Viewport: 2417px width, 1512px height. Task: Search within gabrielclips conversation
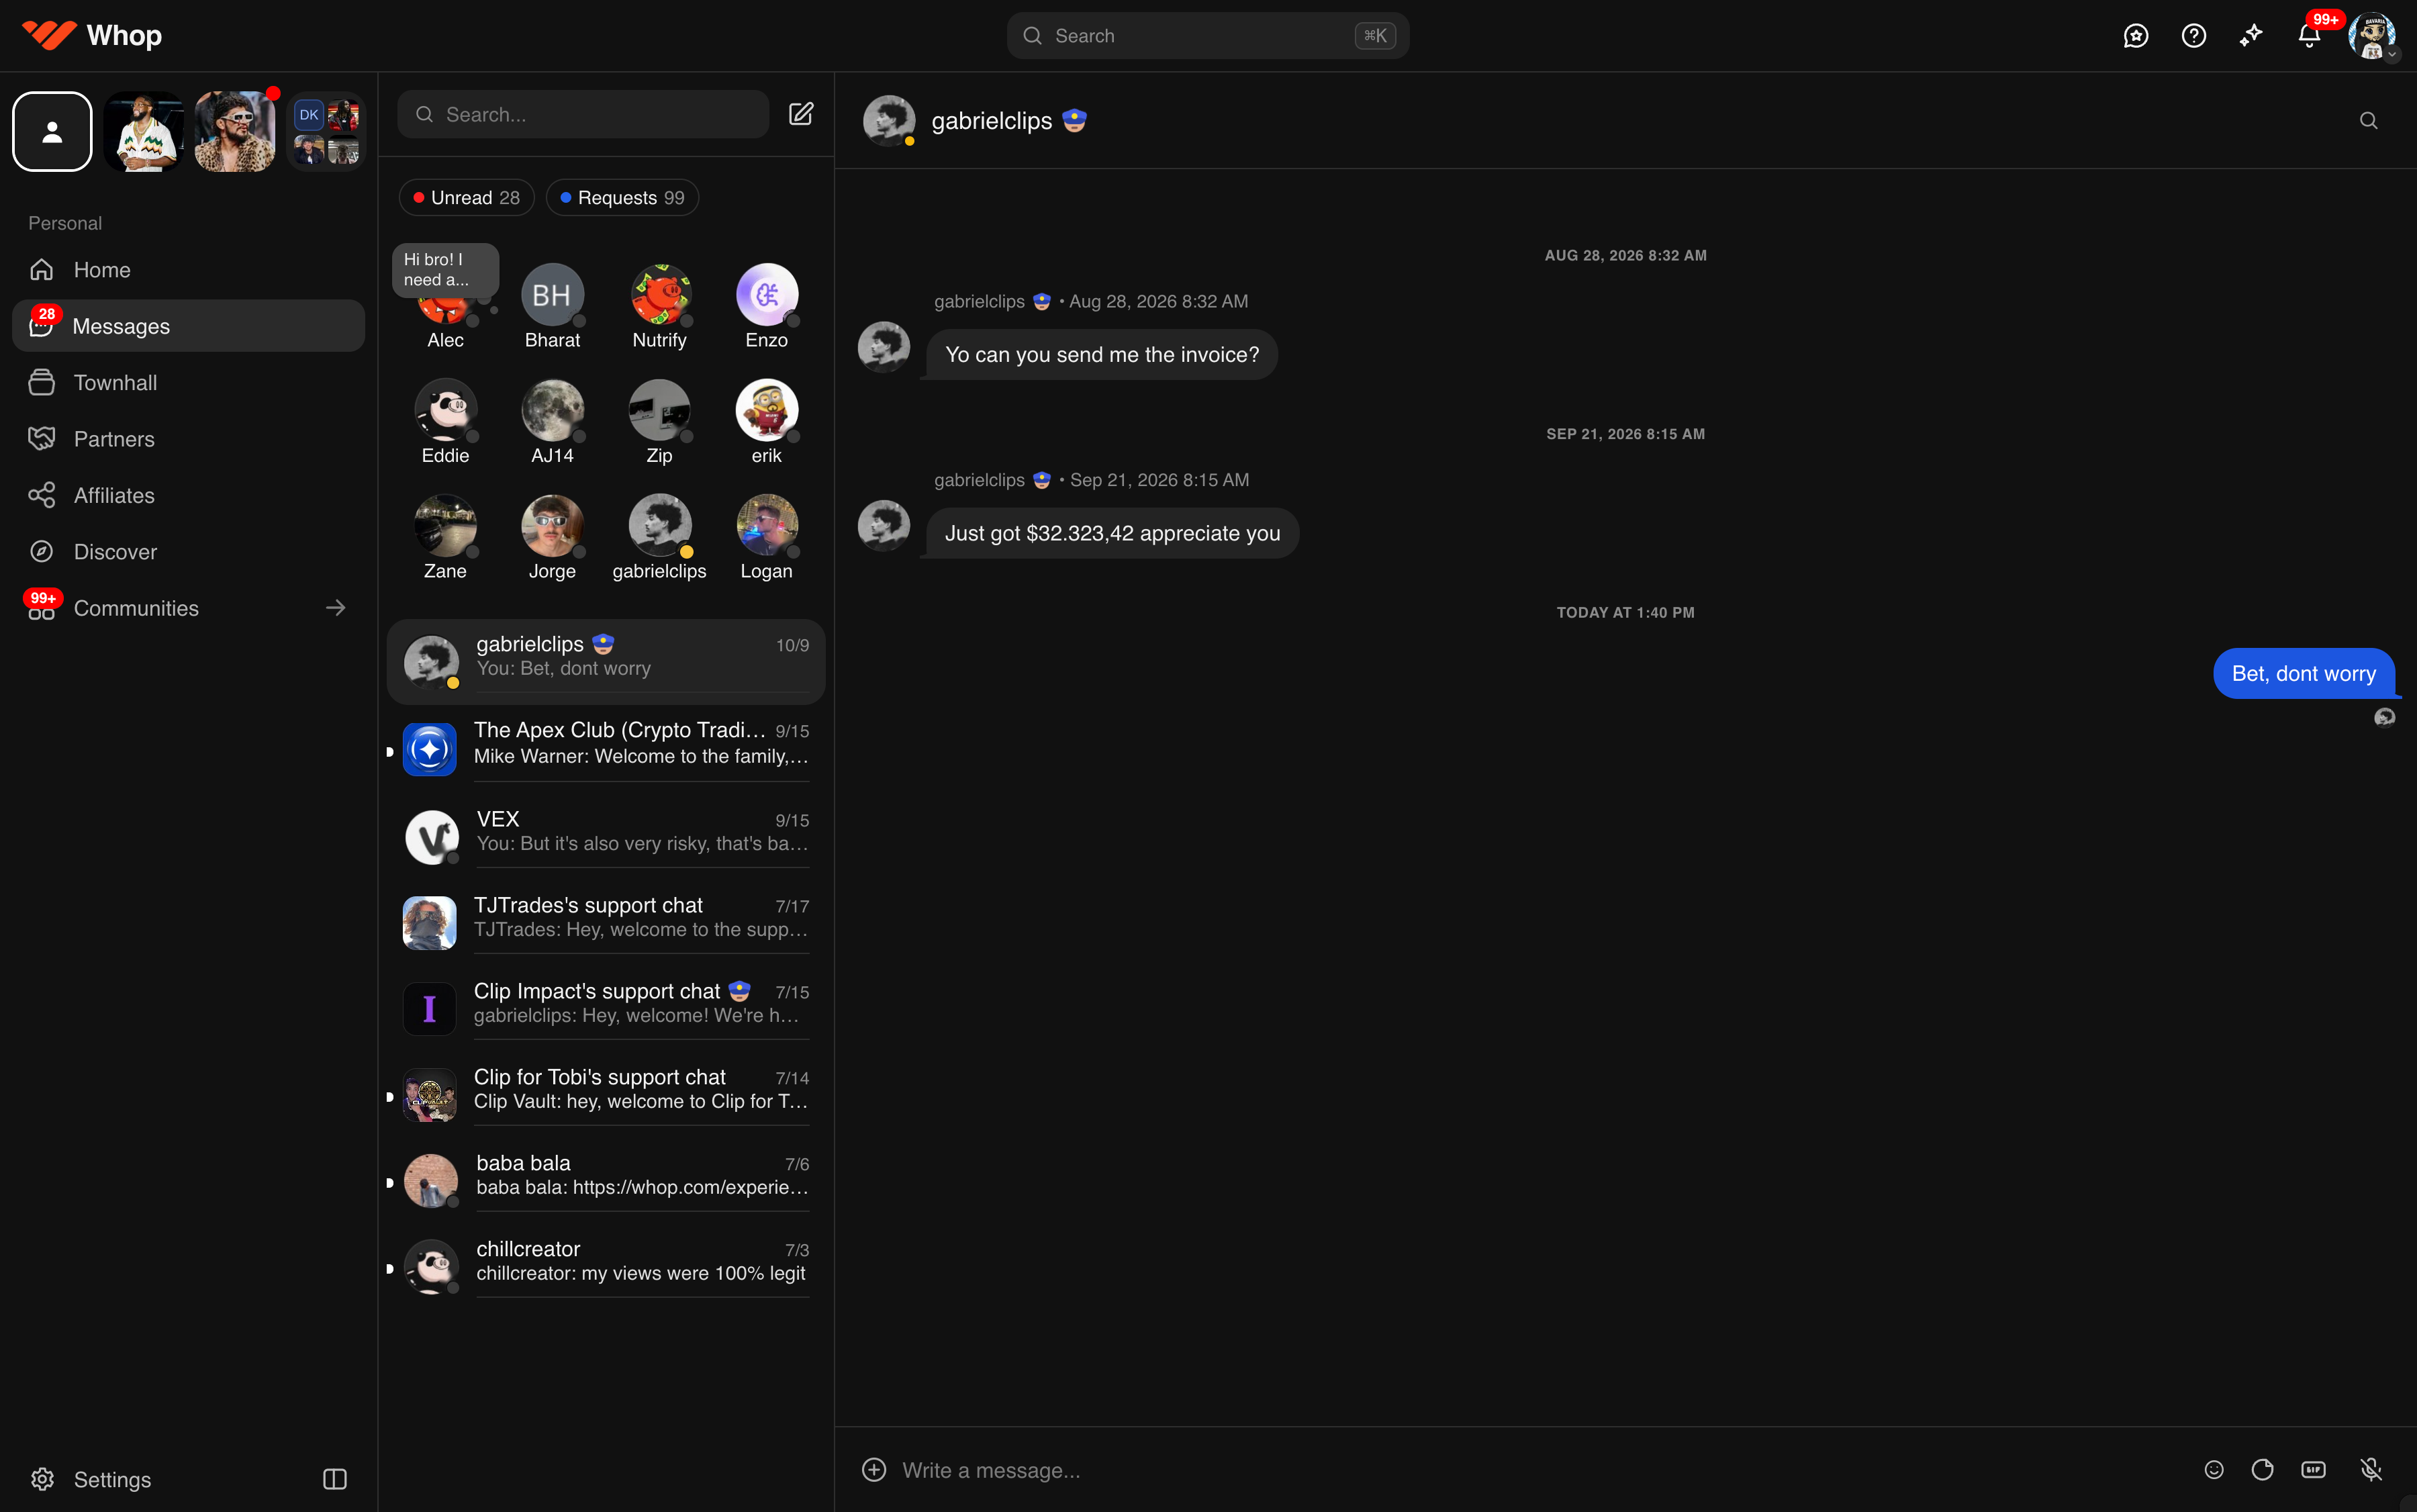coord(2369,120)
